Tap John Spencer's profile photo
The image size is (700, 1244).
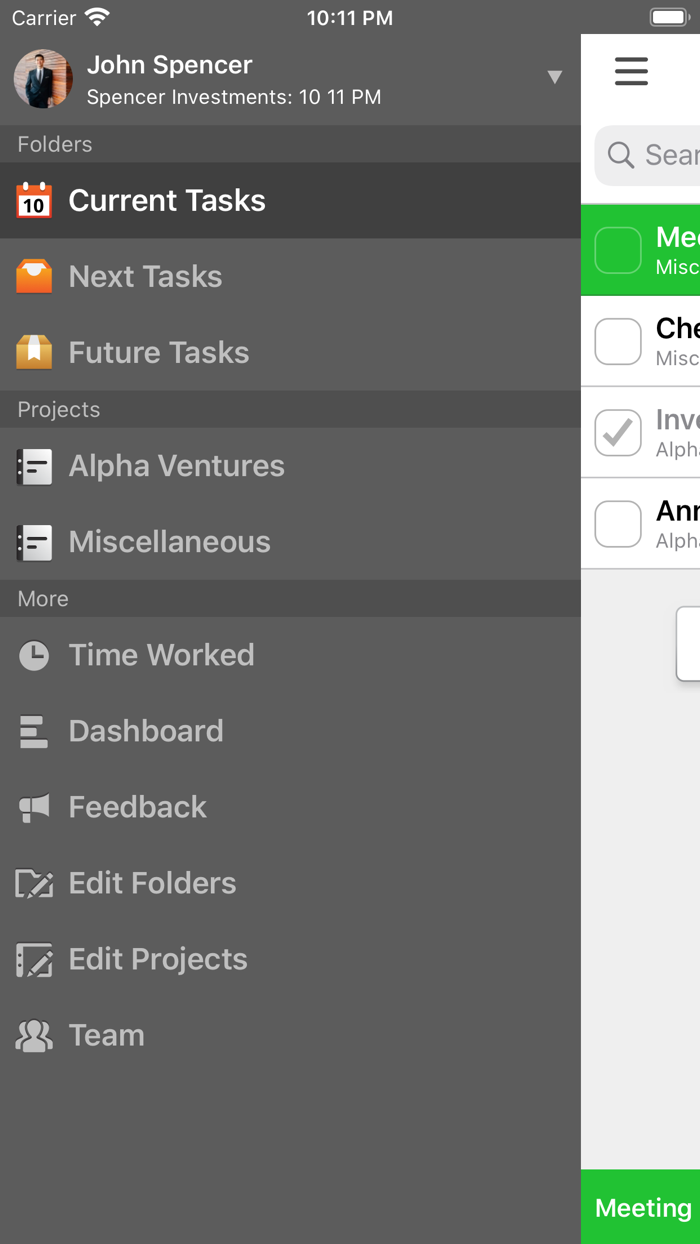coord(43,79)
